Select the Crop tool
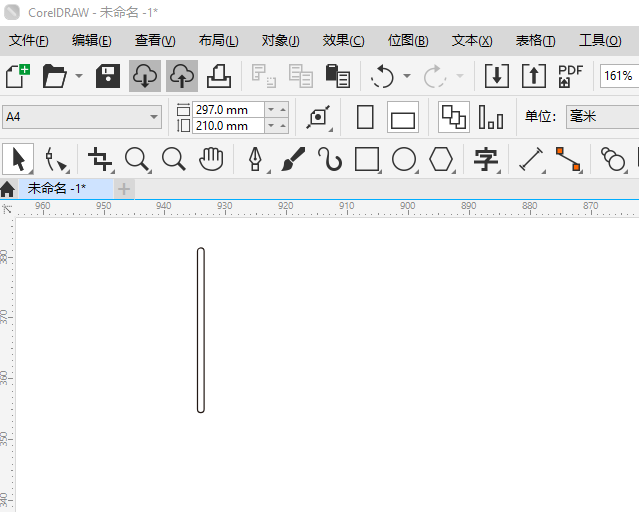 point(100,159)
